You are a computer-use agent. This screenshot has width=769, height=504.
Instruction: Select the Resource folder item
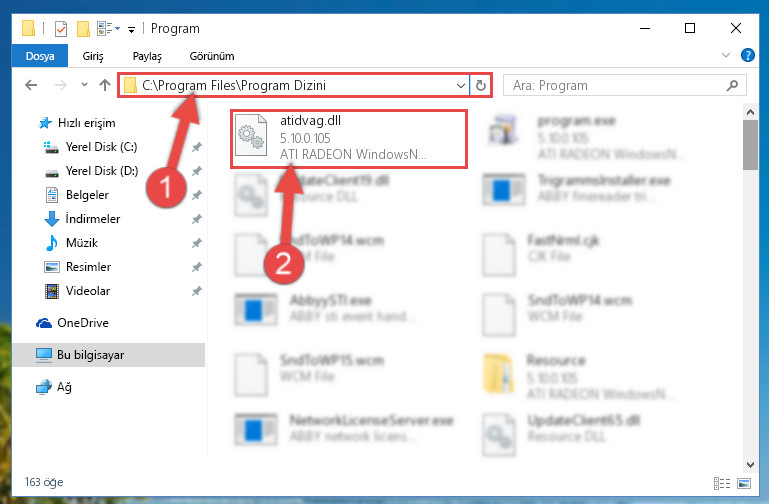(579, 376)
